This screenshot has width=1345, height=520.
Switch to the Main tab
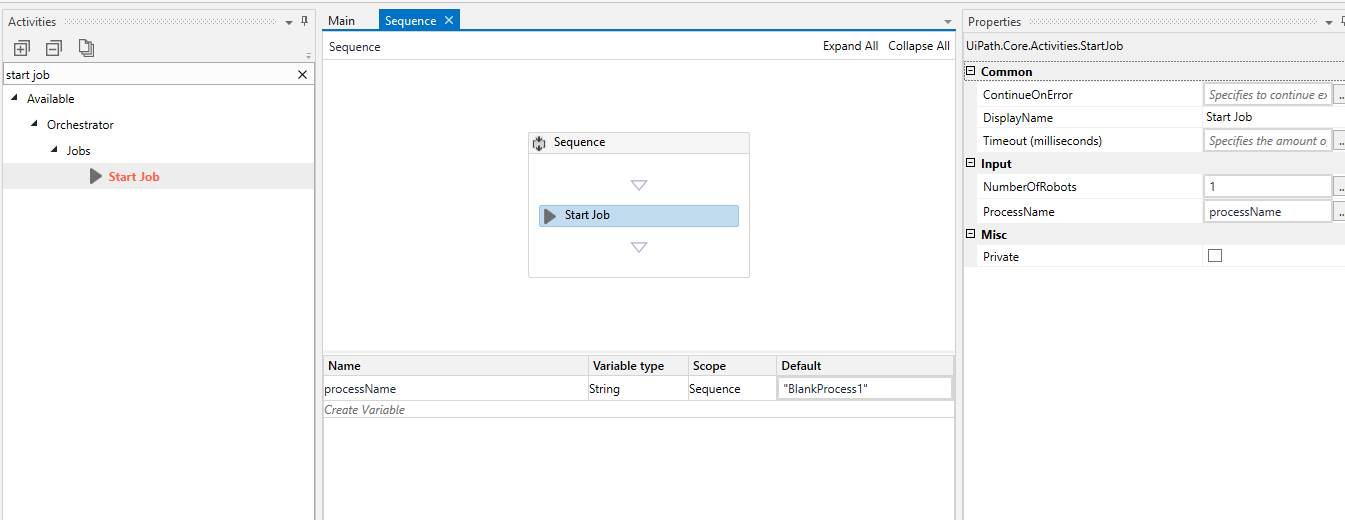point(341,21)
